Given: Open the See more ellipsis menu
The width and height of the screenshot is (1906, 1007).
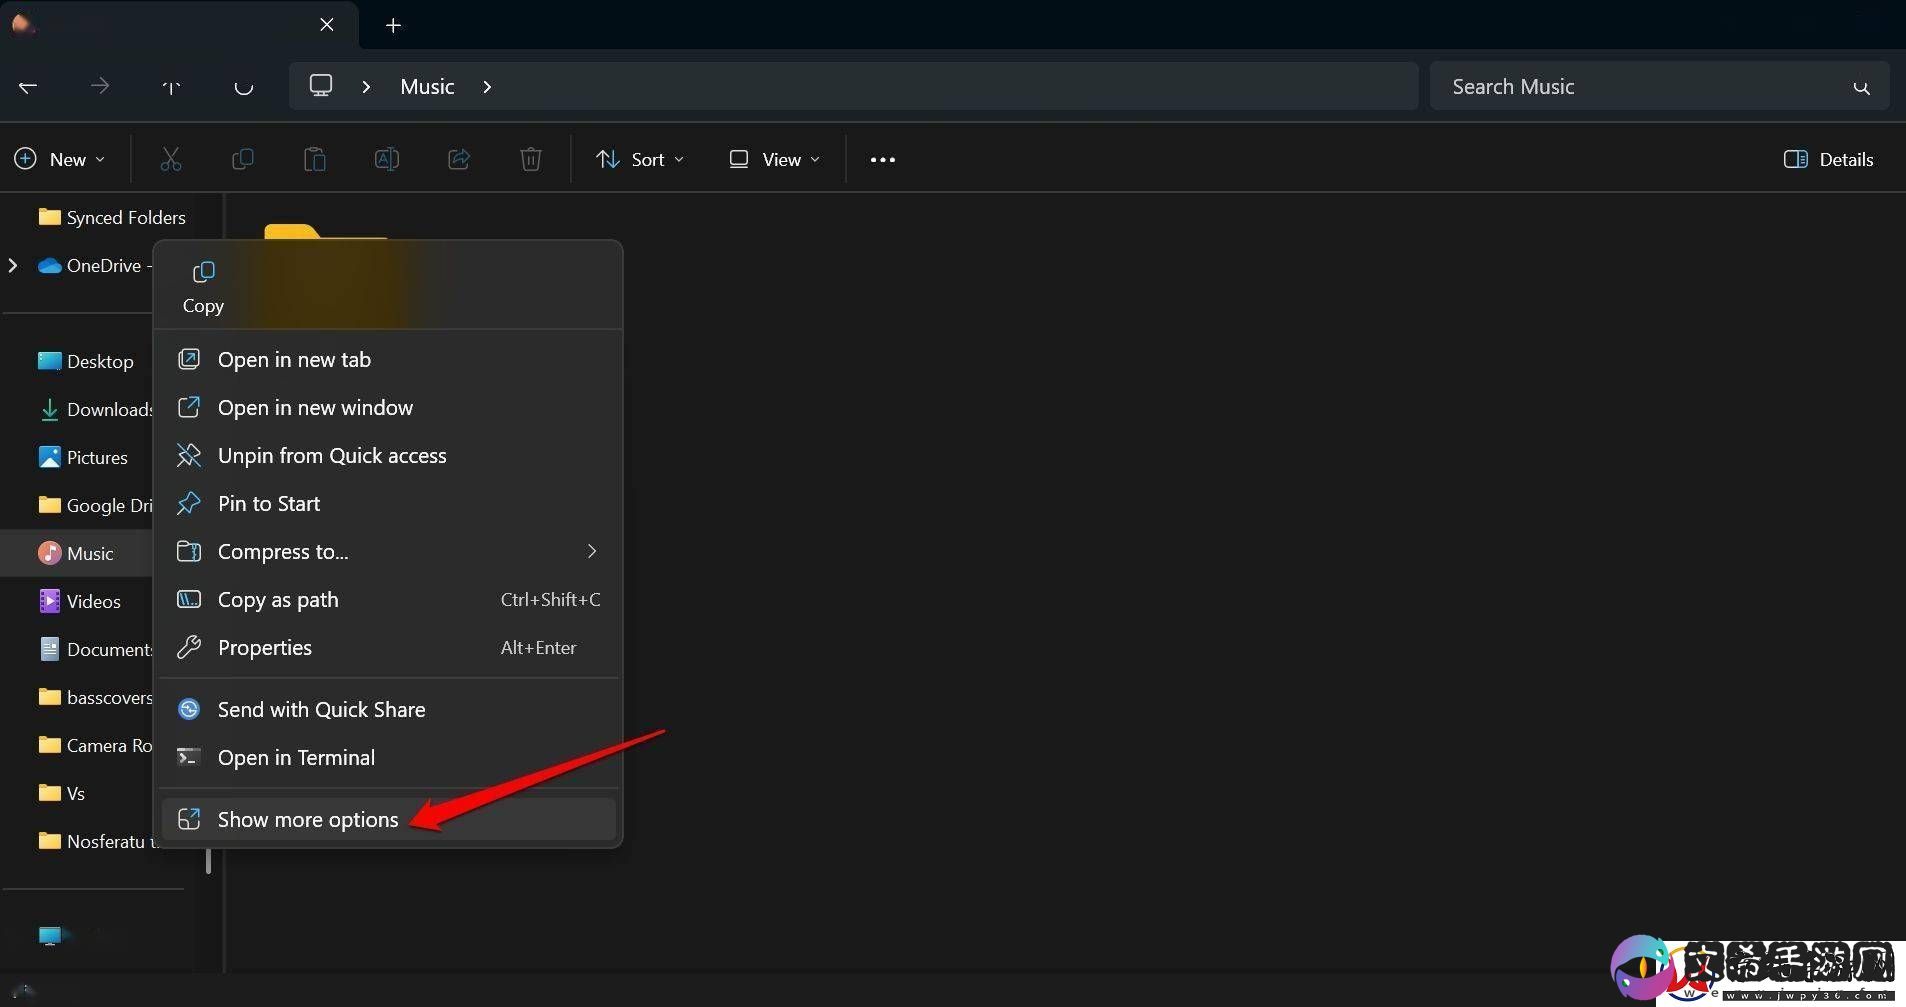Looking at the screenshot, I should 883,160.
